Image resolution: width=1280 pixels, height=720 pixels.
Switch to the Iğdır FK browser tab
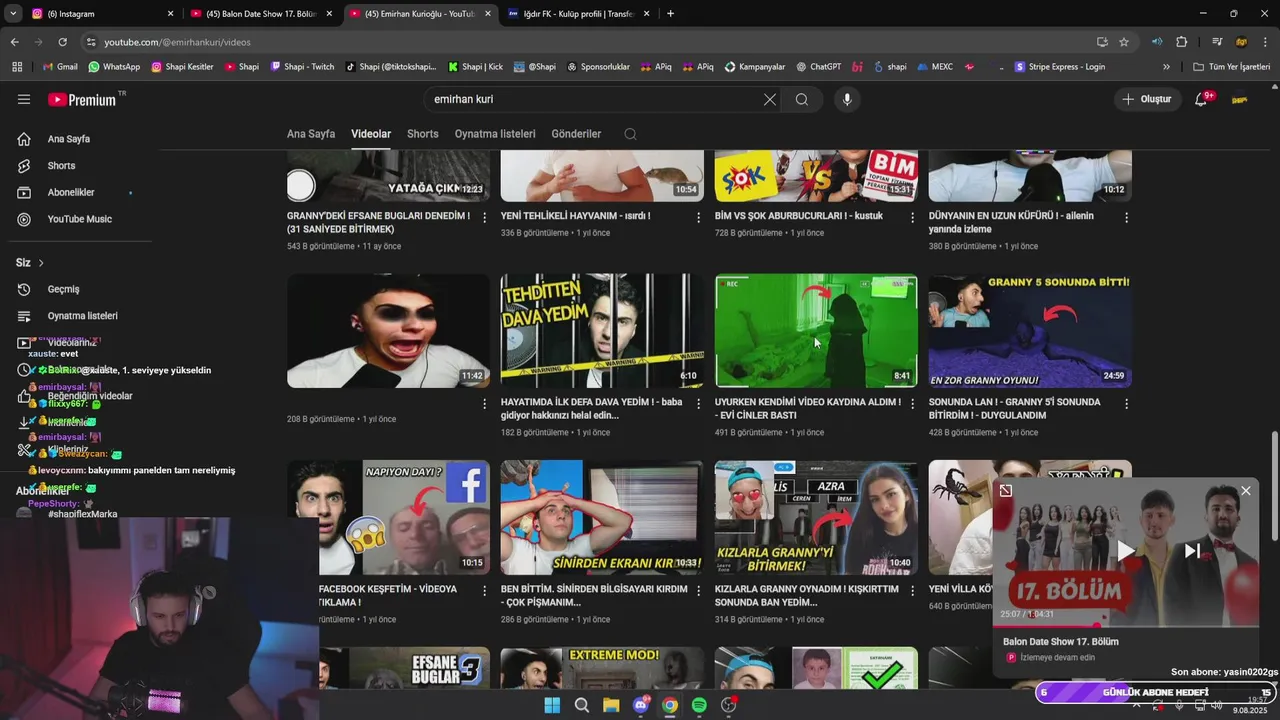pyautogui.click(x=579, y=14)
